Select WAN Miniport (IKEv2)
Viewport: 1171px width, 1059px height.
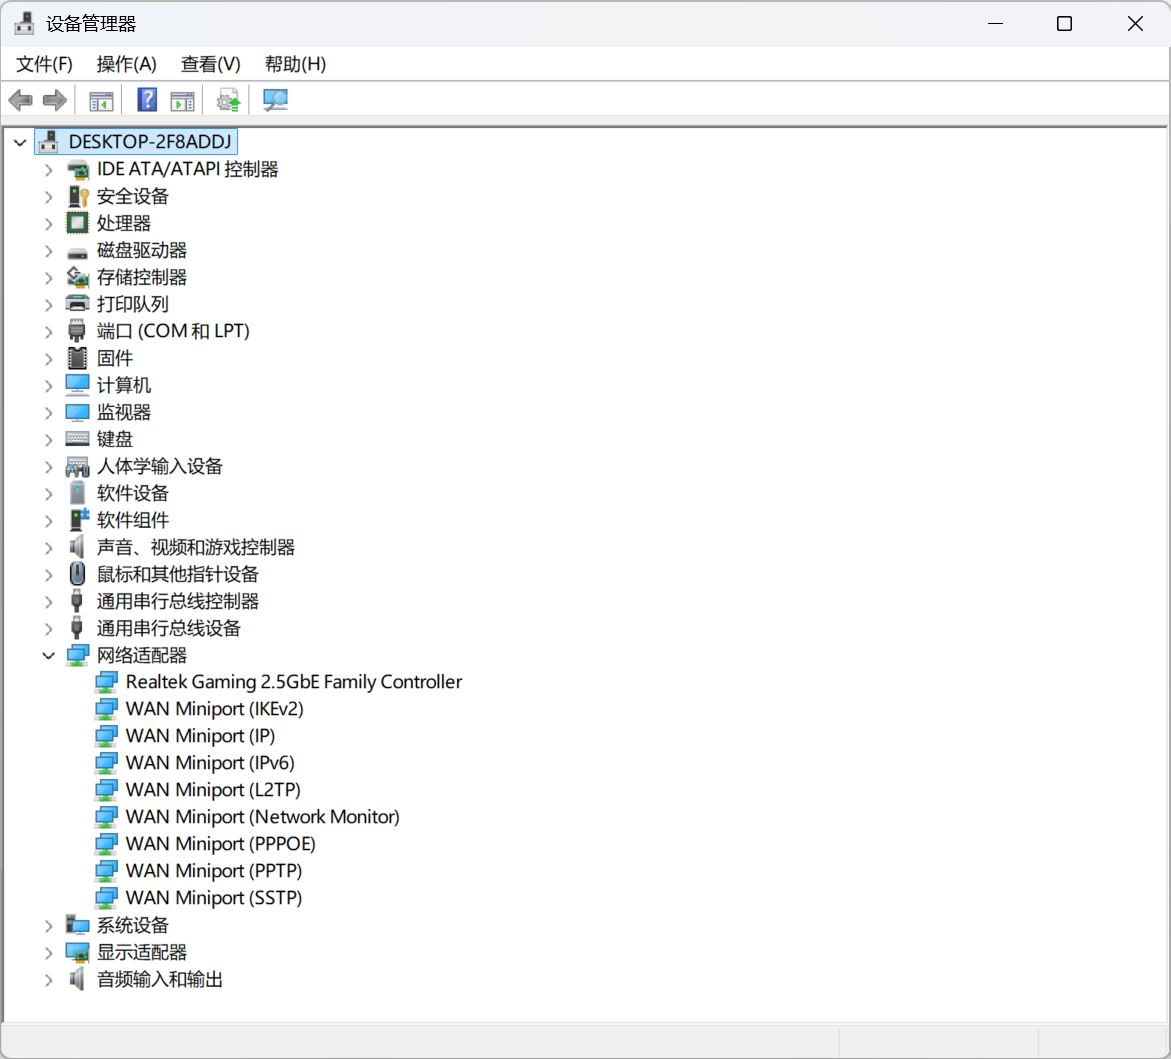point(214,709)
